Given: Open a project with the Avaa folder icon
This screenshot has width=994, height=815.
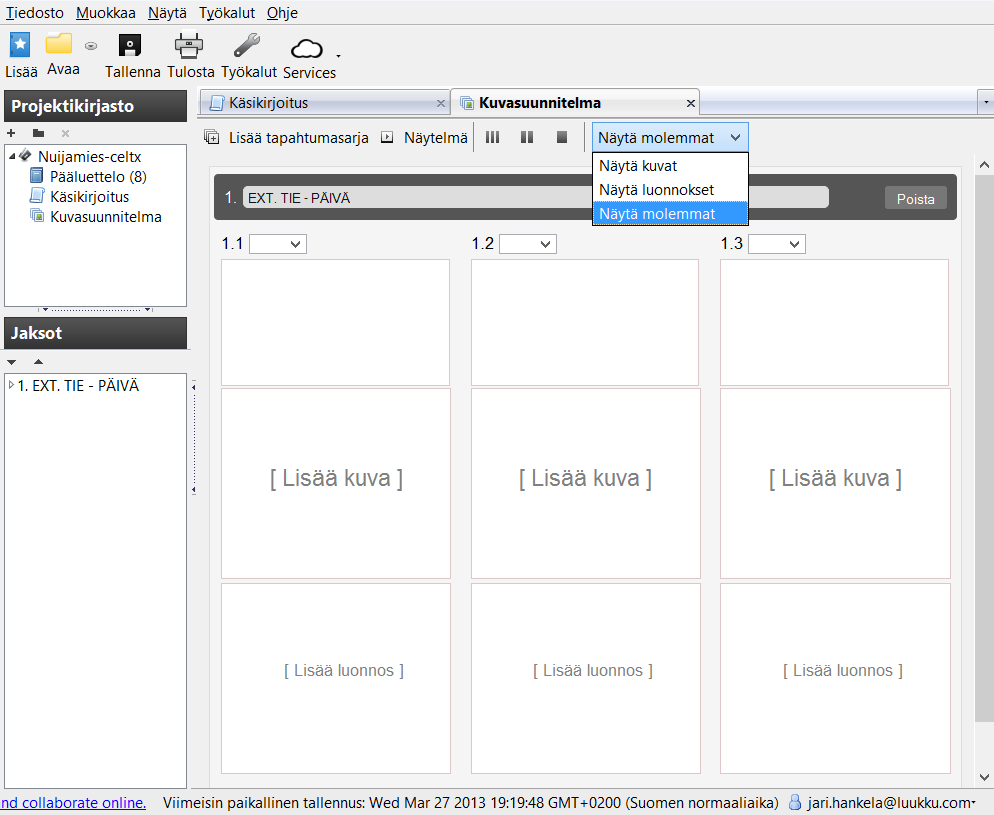Looking at the screenshot, I should [59, 44].
